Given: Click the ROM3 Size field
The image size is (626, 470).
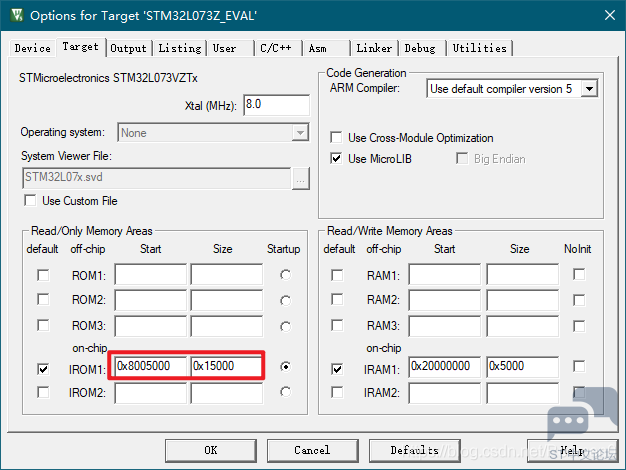Looking at the screenshot, I should 227,326.
